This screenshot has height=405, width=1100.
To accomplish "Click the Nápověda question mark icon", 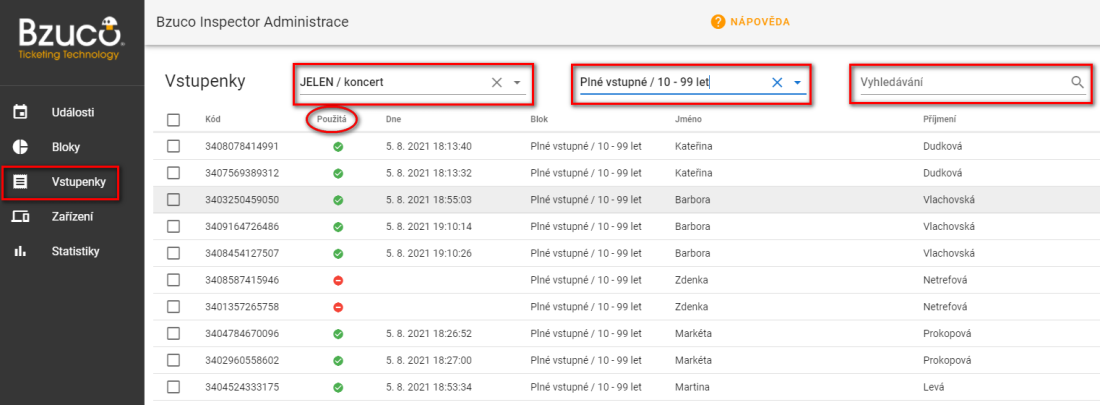I will pos(718,22).
